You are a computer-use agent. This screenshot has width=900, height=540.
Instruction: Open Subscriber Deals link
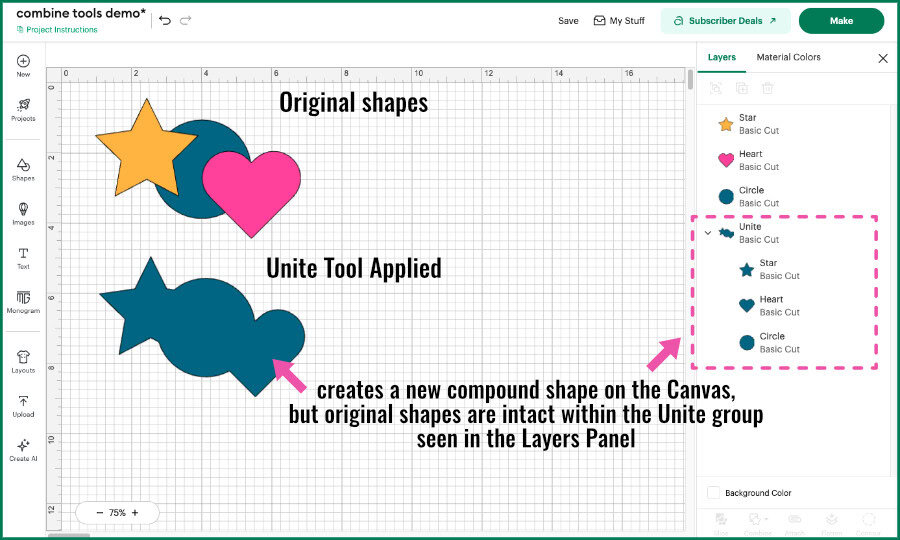tap(726, 21)
